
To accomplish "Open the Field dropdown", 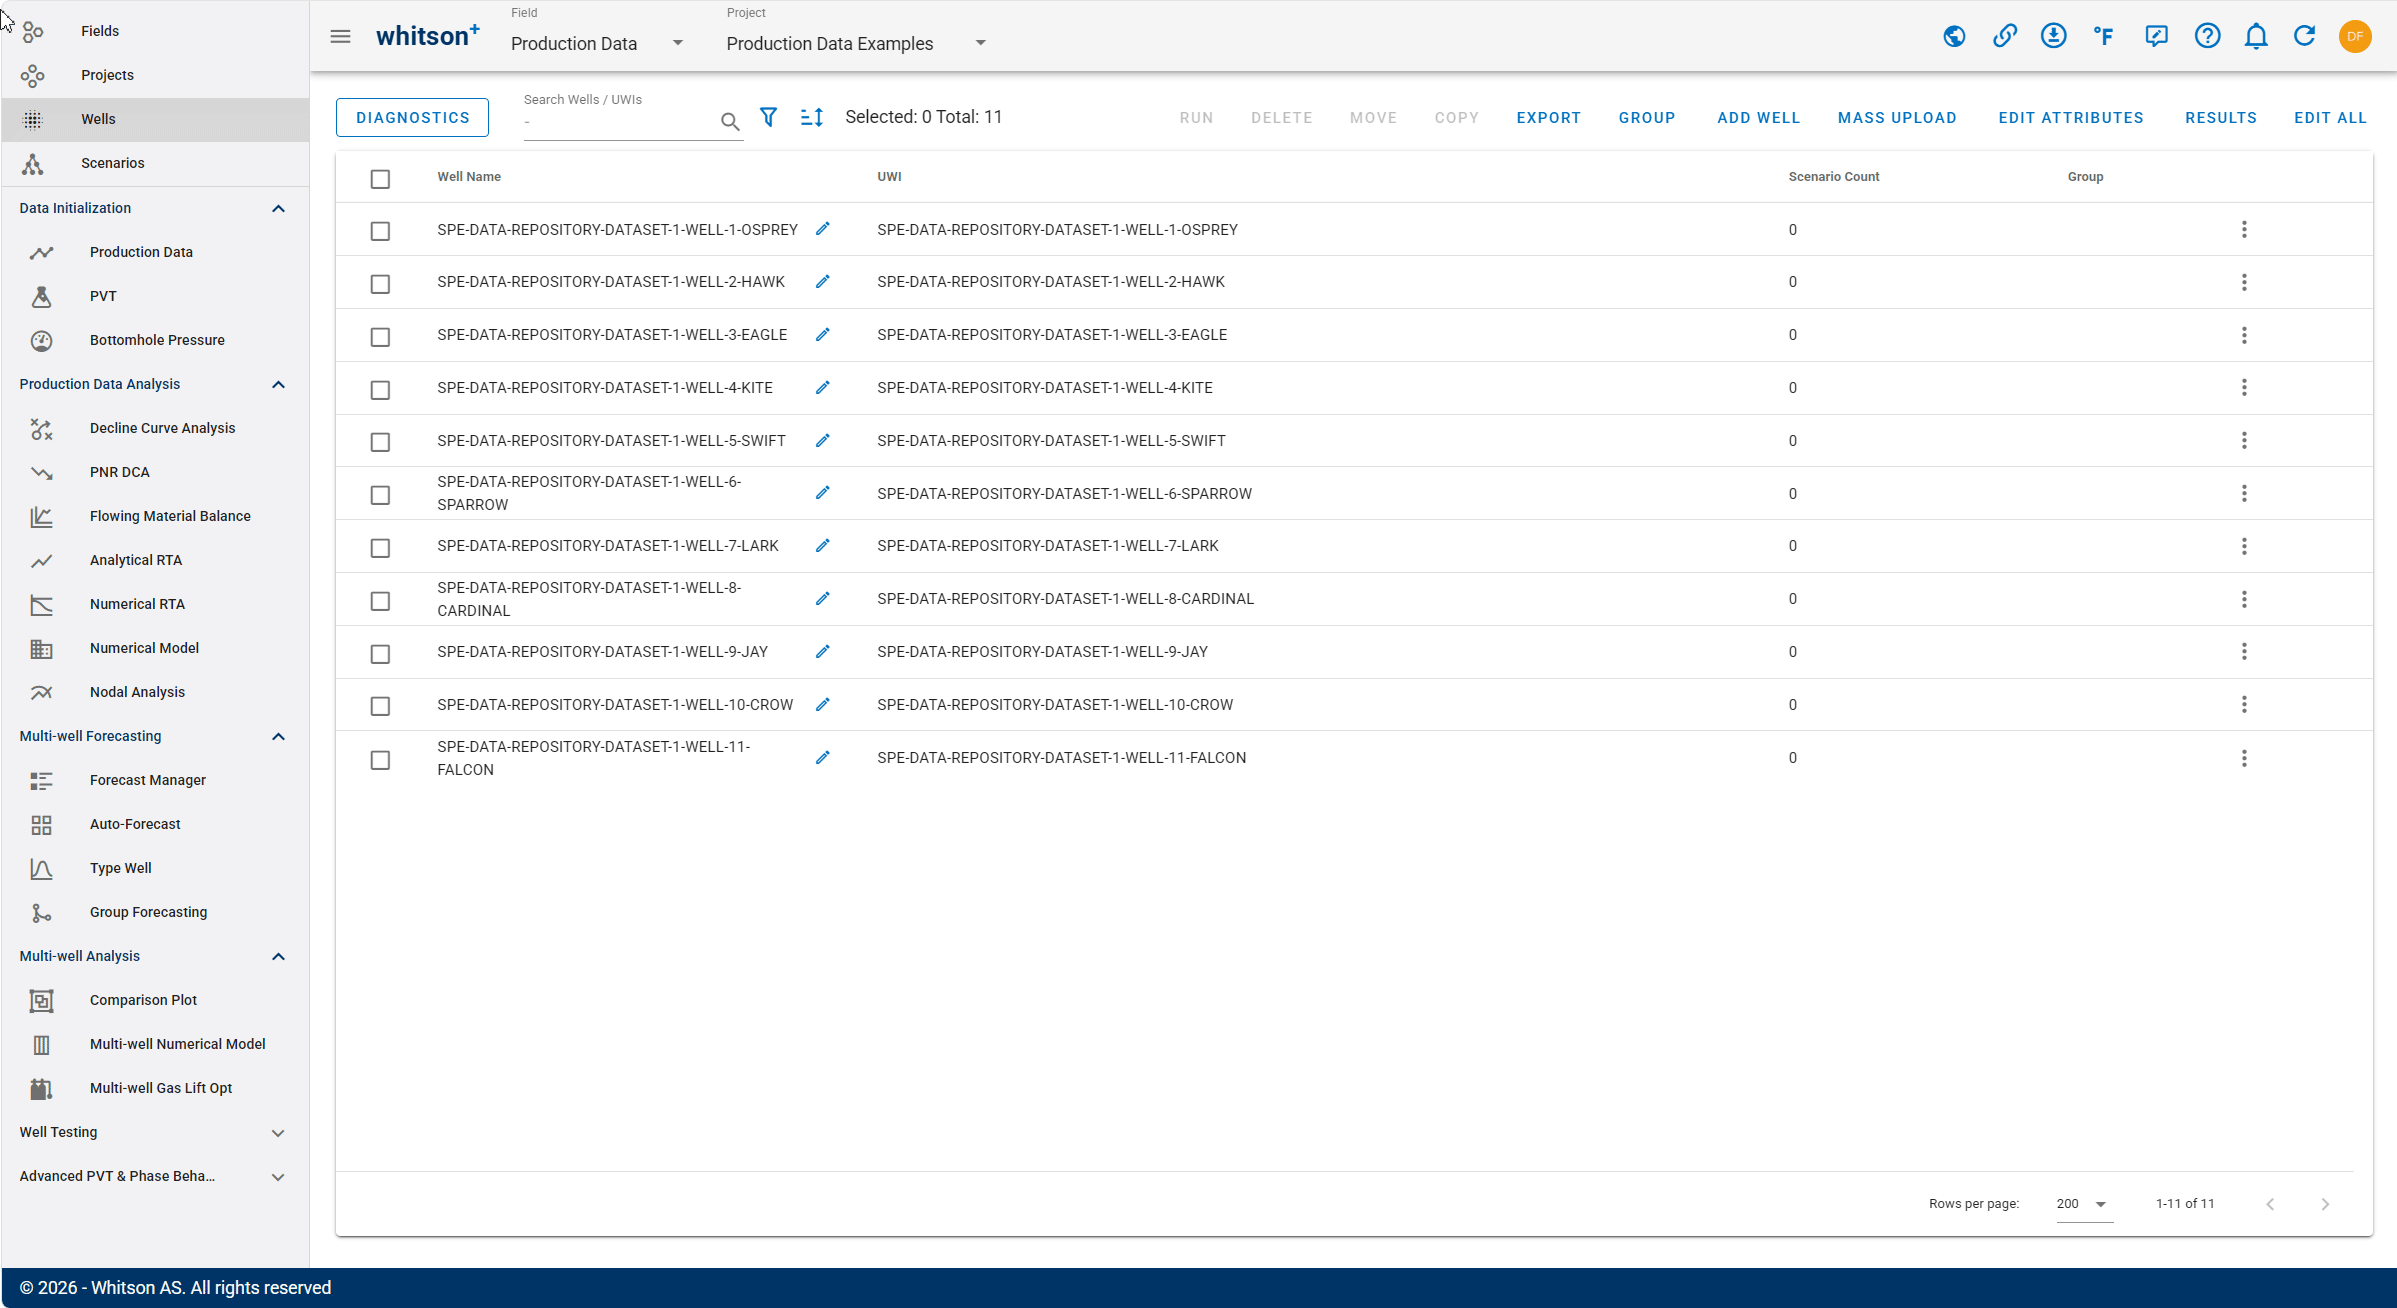I will pyautogui.click(x=597, y=43).
